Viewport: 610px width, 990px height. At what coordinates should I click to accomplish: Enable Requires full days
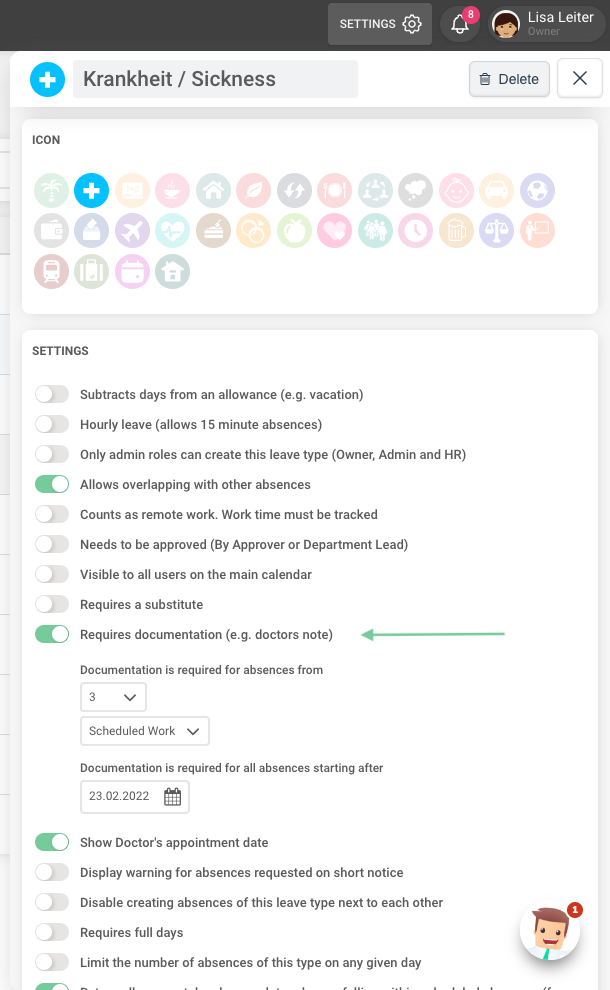52,932
